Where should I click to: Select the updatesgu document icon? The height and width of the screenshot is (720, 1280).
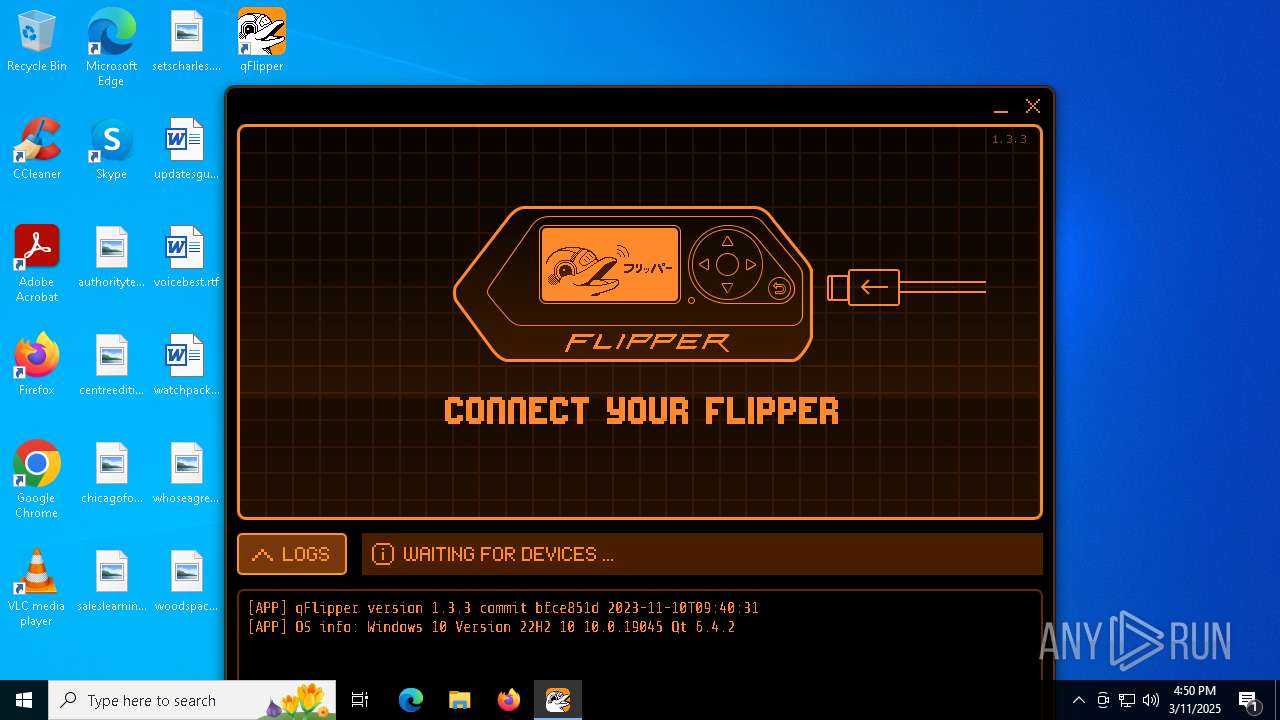tap(186, 150)
